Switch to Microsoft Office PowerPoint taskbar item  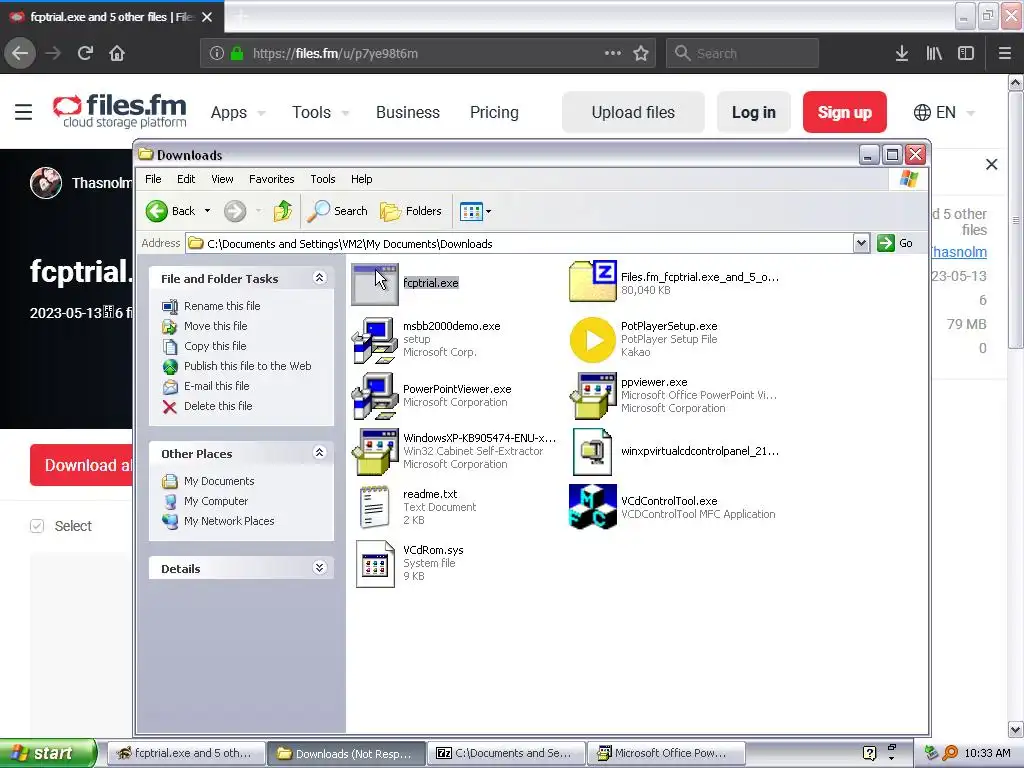pyautogui.click(x=665, y=753)
